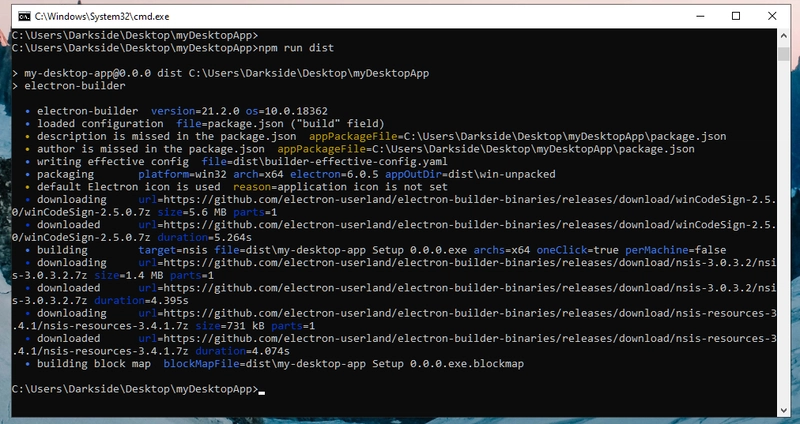Screen dimensions: 800x424
Task: Click the 'size=5.6 MB' text
Action: pos(192,212)
